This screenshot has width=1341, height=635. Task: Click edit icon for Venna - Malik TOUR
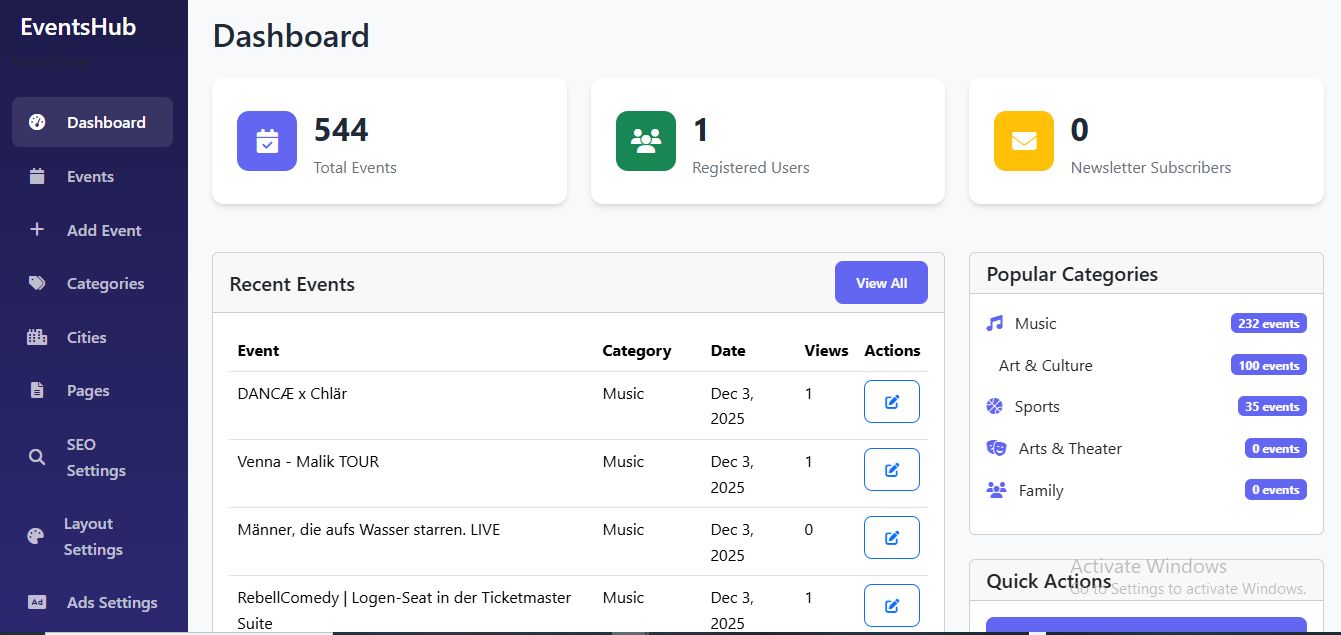[891, 470]
